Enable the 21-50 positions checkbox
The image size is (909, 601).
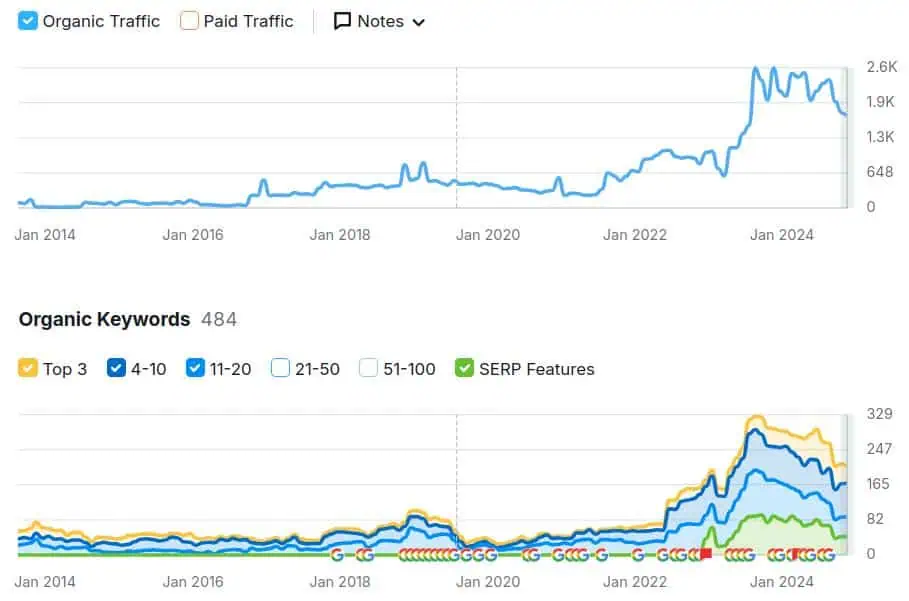[281, 368]
